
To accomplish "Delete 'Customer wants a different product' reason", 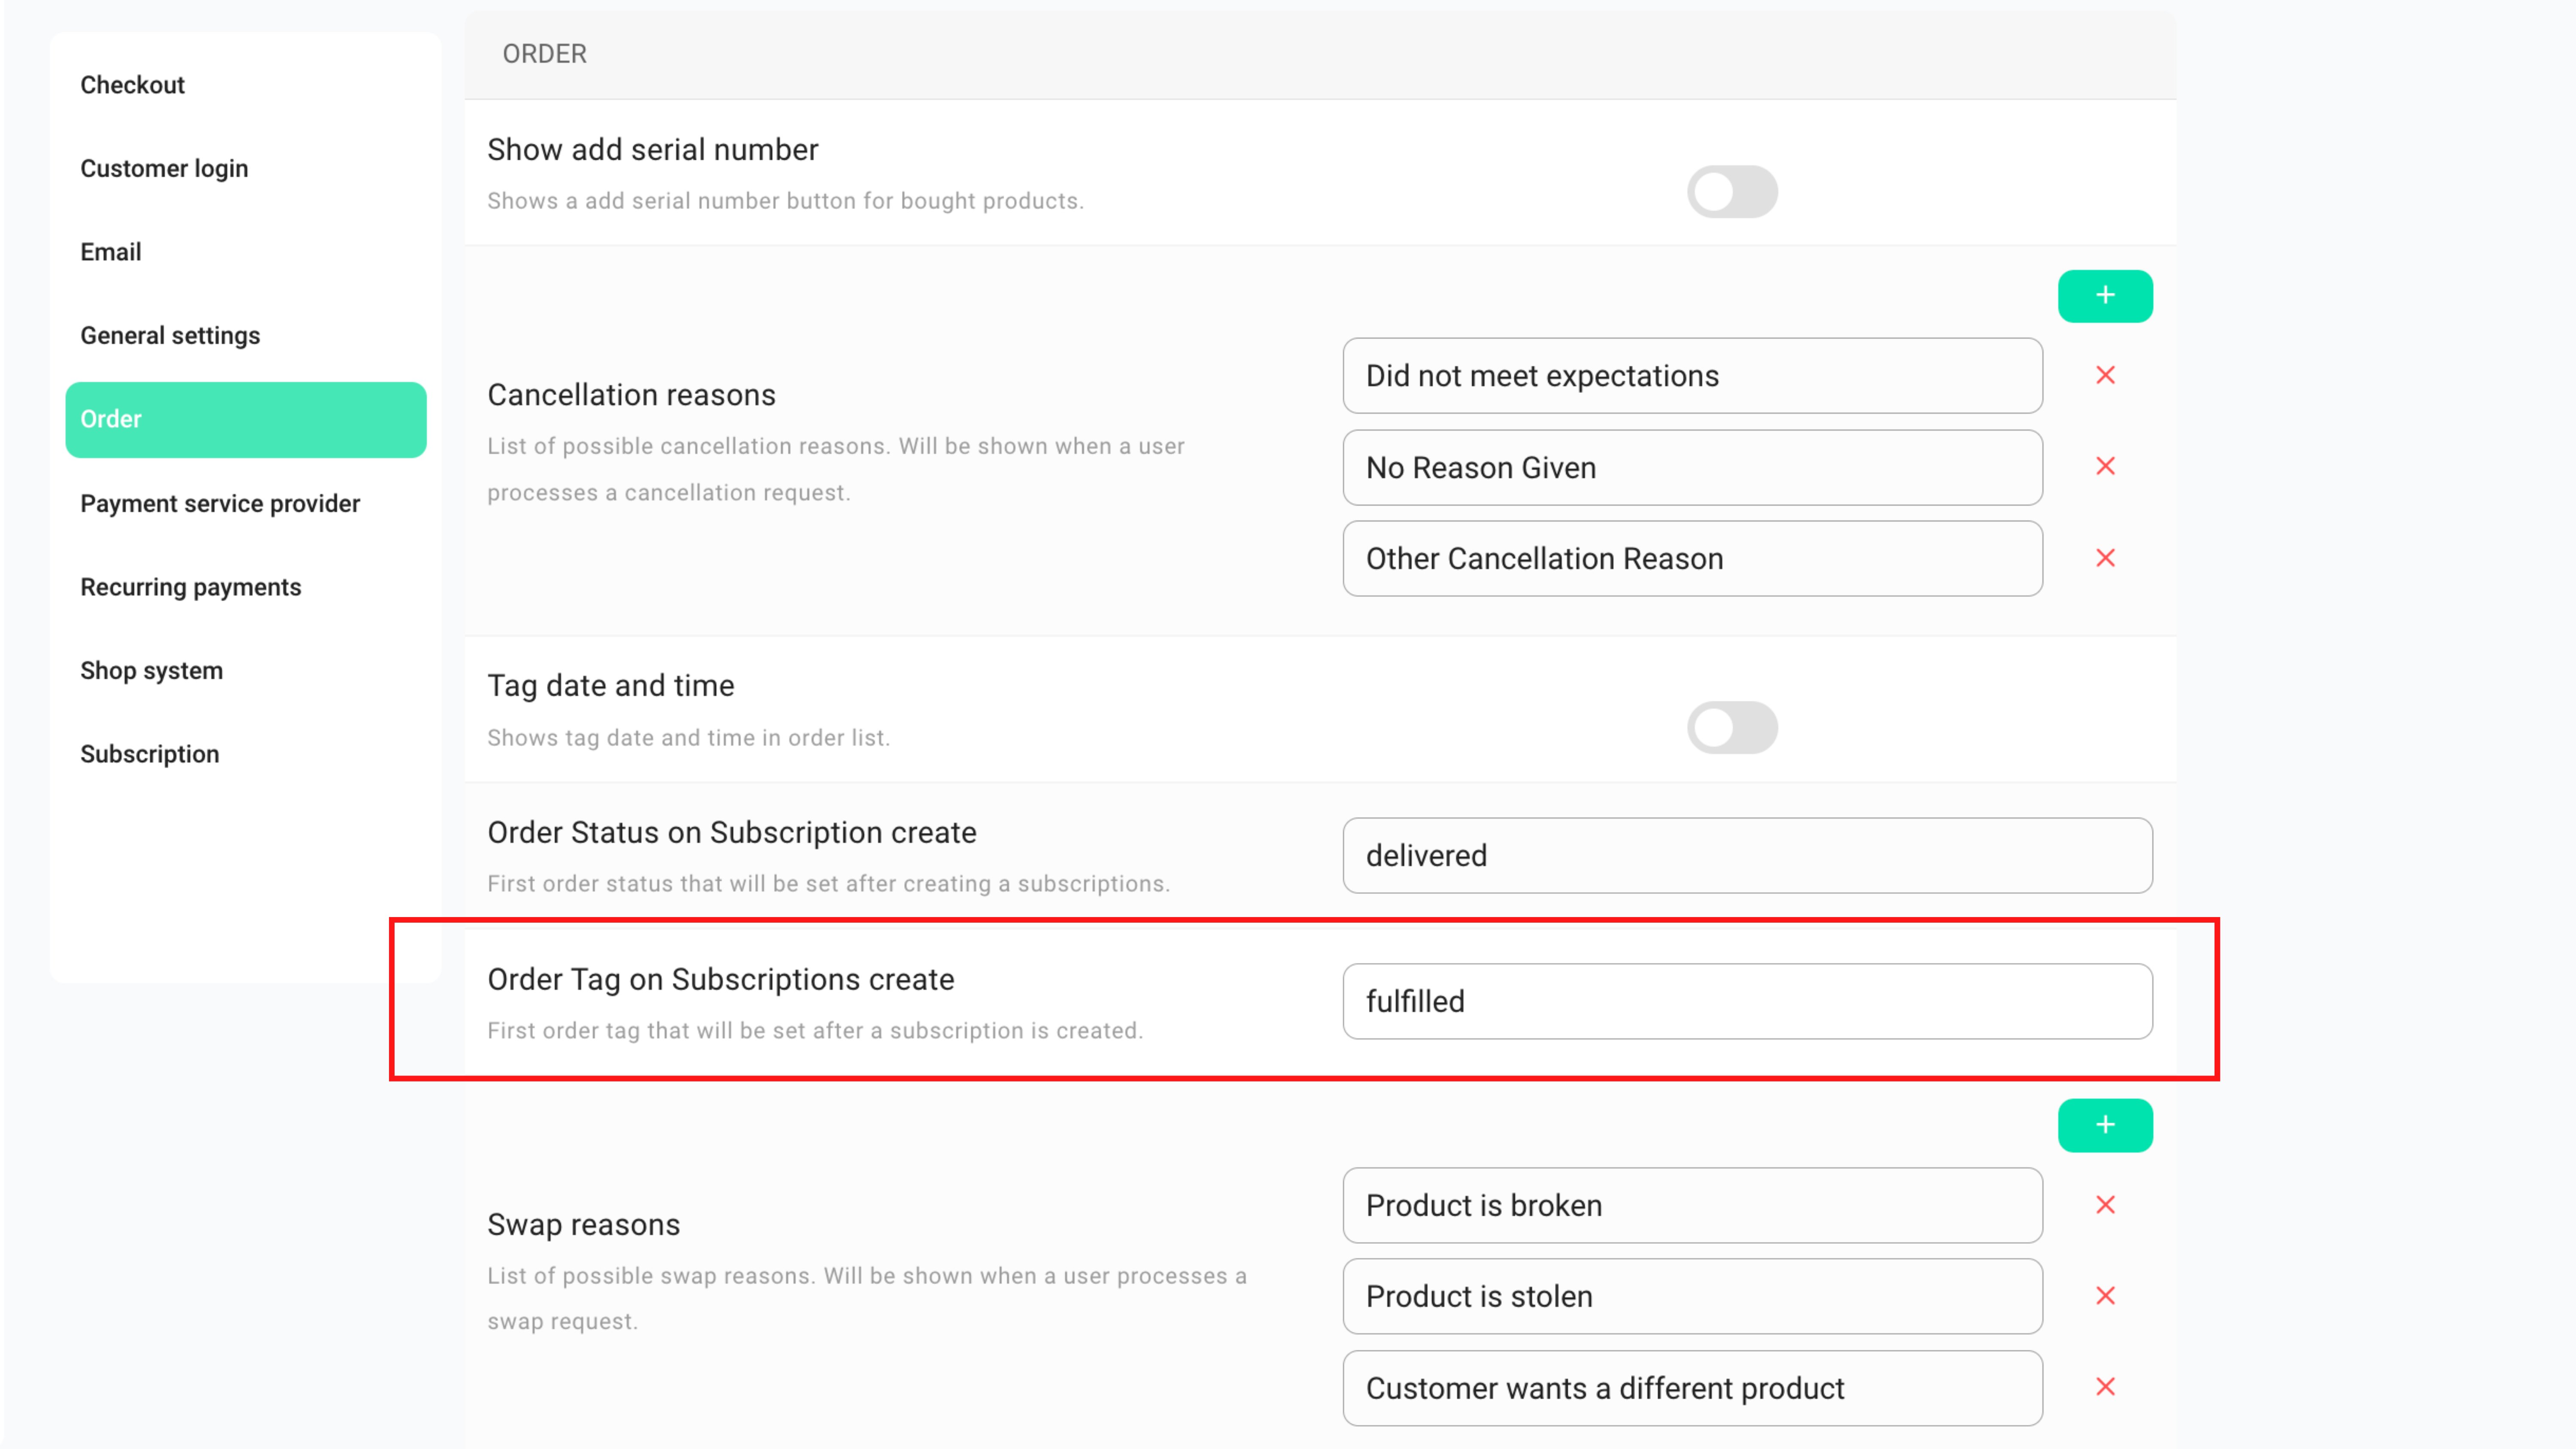I will coord(2105,1387).
